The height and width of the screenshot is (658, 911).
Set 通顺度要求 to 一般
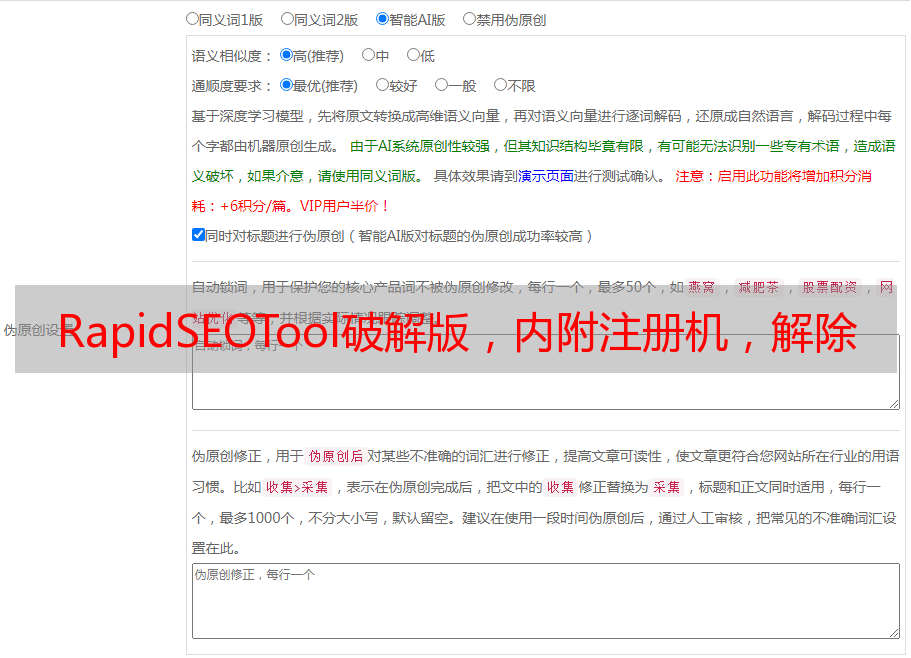point(442,85)
